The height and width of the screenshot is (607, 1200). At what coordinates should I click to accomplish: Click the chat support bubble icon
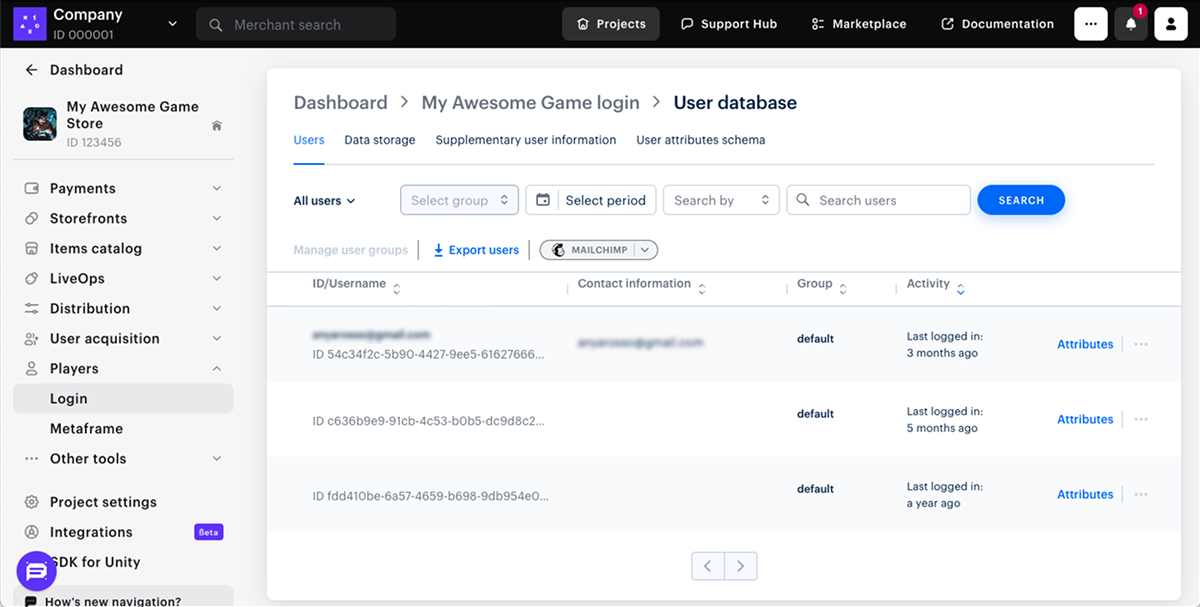point(36,571)
